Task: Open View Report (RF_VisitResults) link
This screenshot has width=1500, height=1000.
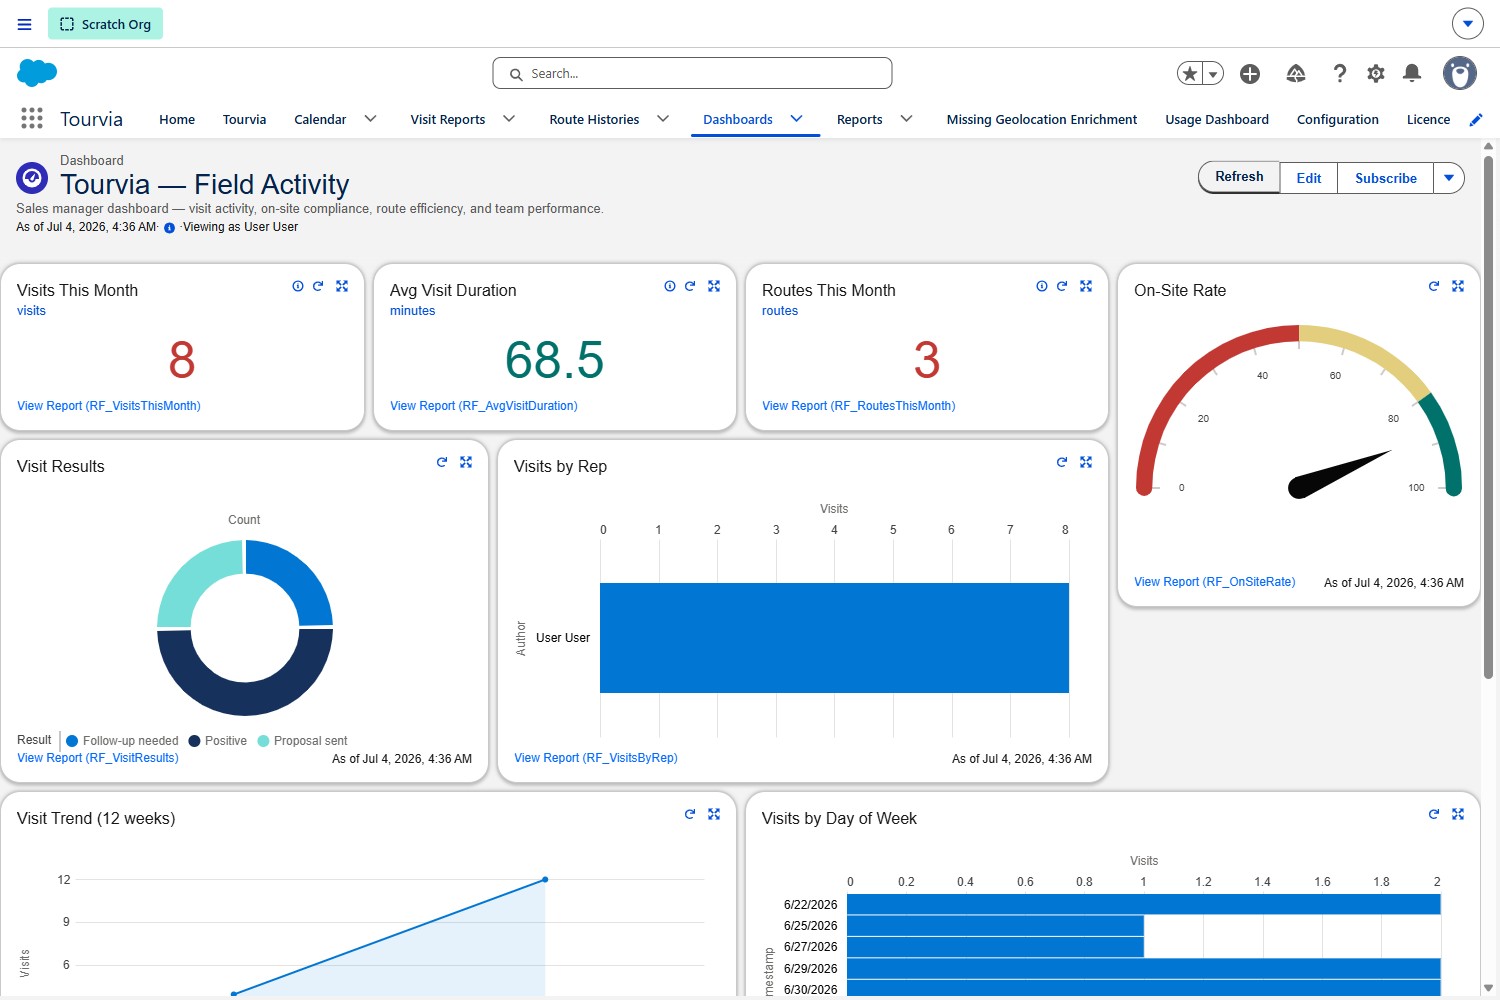Action: [98, 758]
